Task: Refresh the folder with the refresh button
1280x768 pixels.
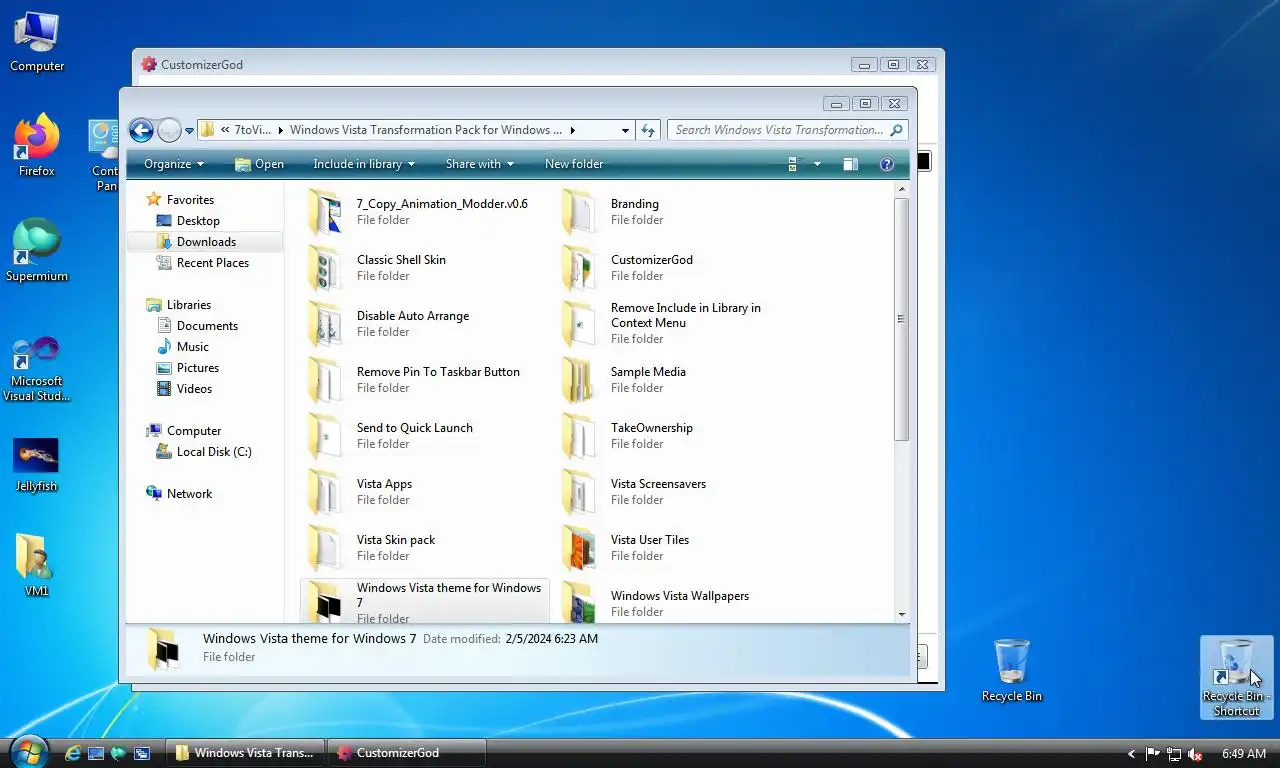Action: [x=648, y=130]
